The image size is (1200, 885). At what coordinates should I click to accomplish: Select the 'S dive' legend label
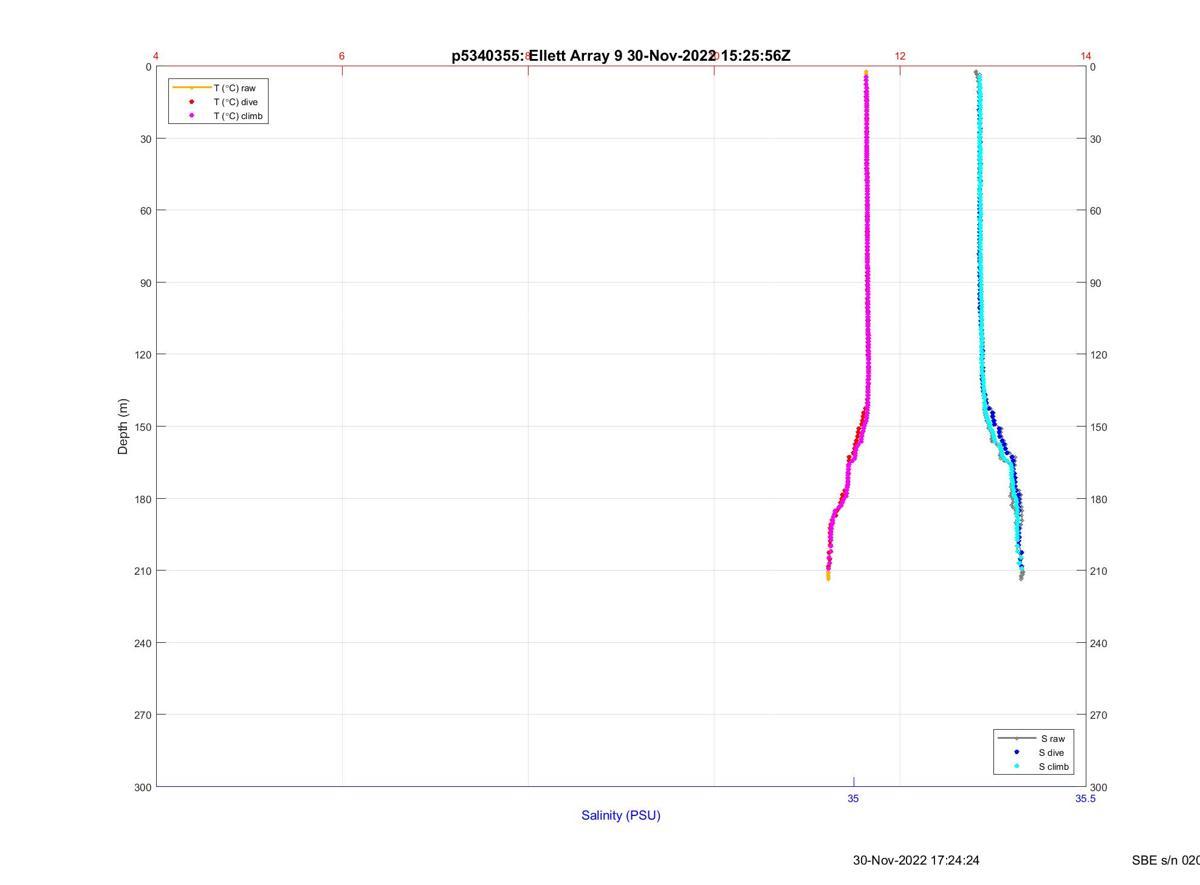1051,752
